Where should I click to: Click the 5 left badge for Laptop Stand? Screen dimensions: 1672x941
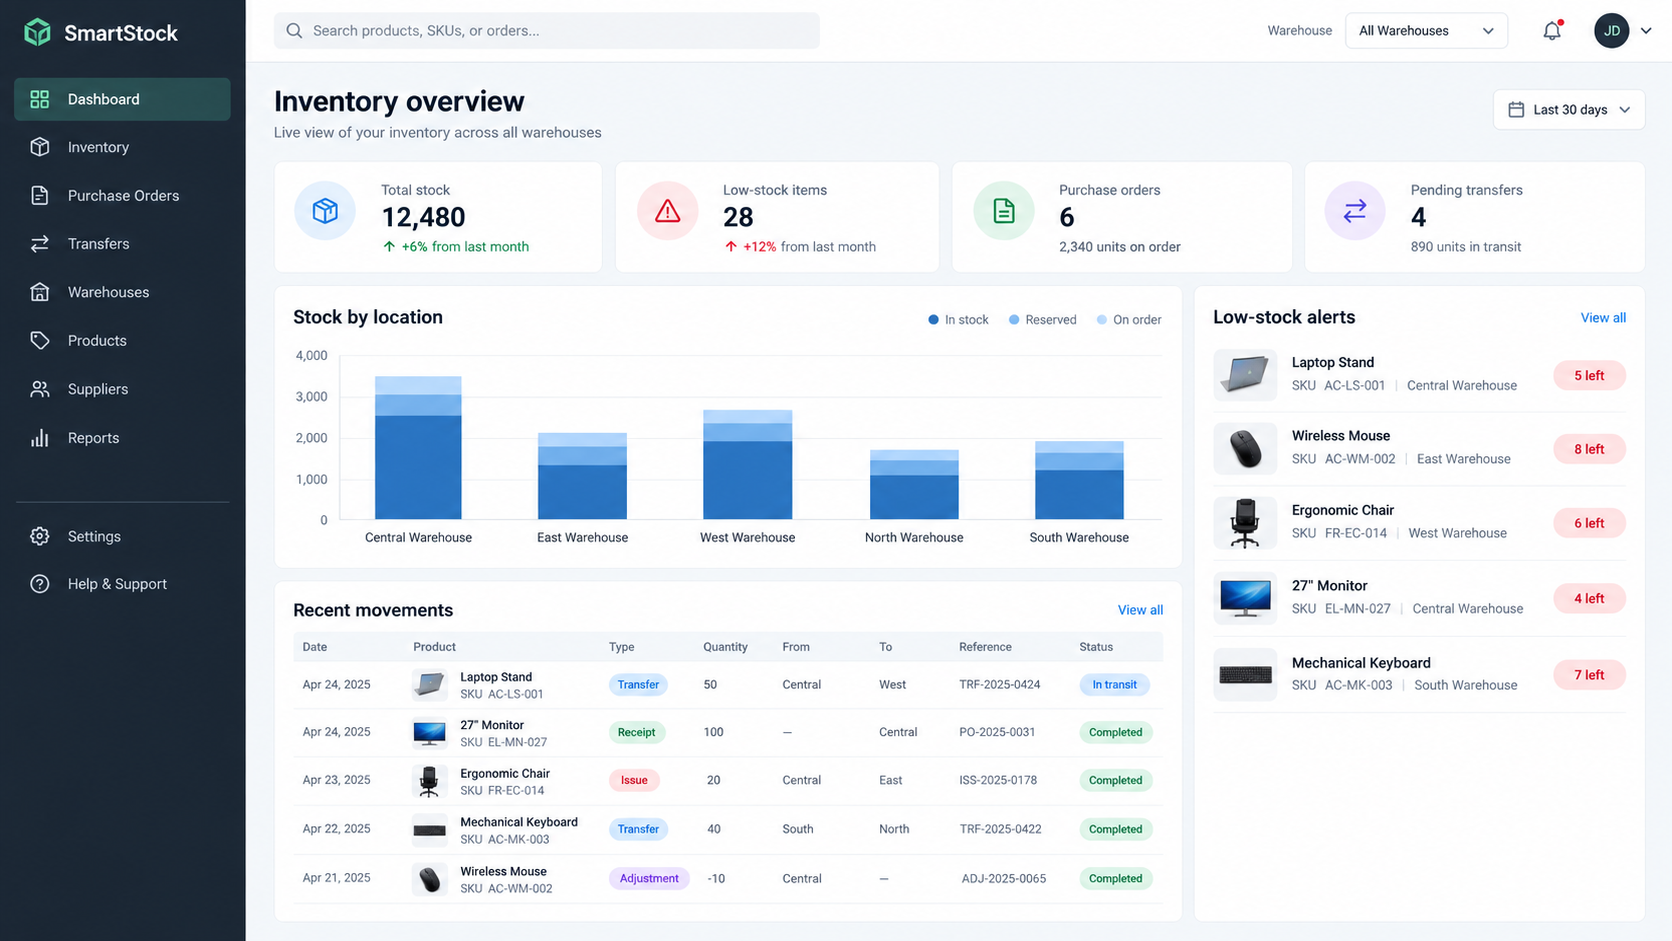[1589, 376]
